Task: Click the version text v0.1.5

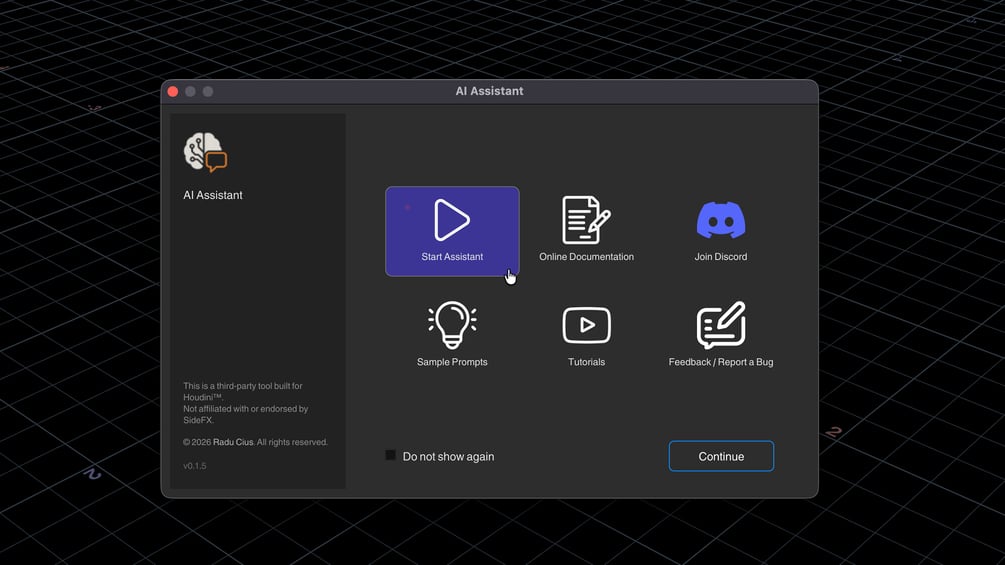Action: coord(195,466)
